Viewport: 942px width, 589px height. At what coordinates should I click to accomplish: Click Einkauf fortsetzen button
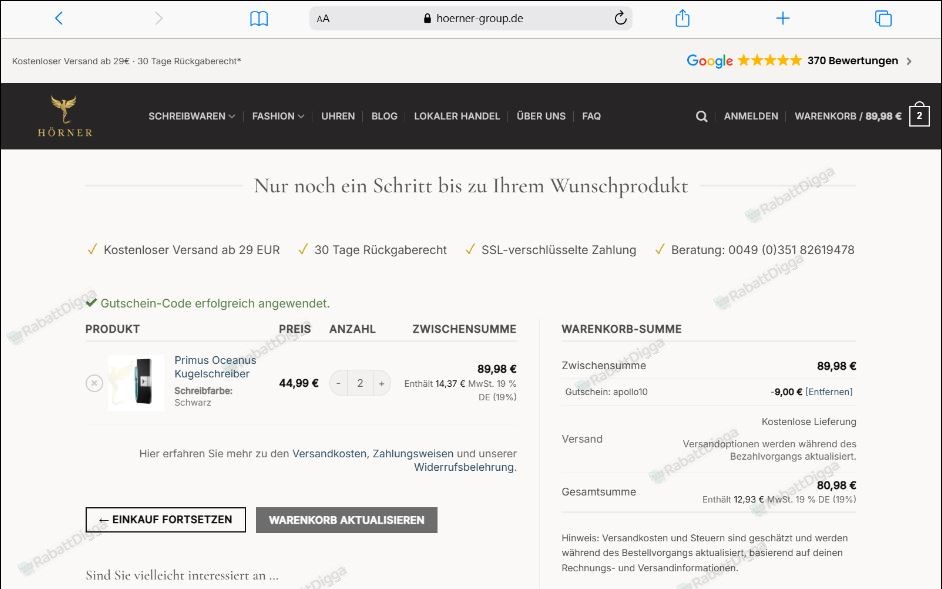point(165,520)
